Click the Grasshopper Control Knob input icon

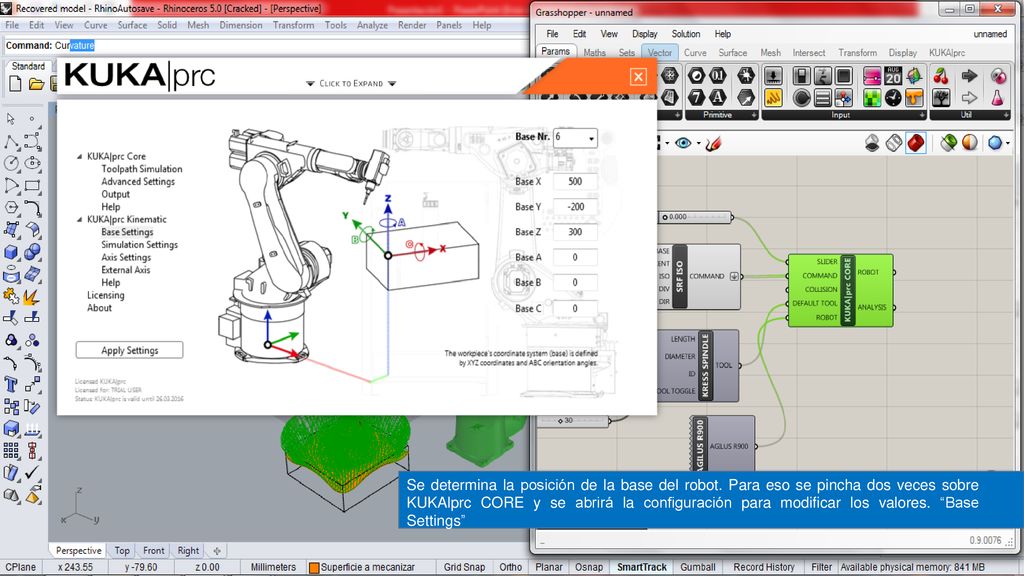(x=802, y=98)
